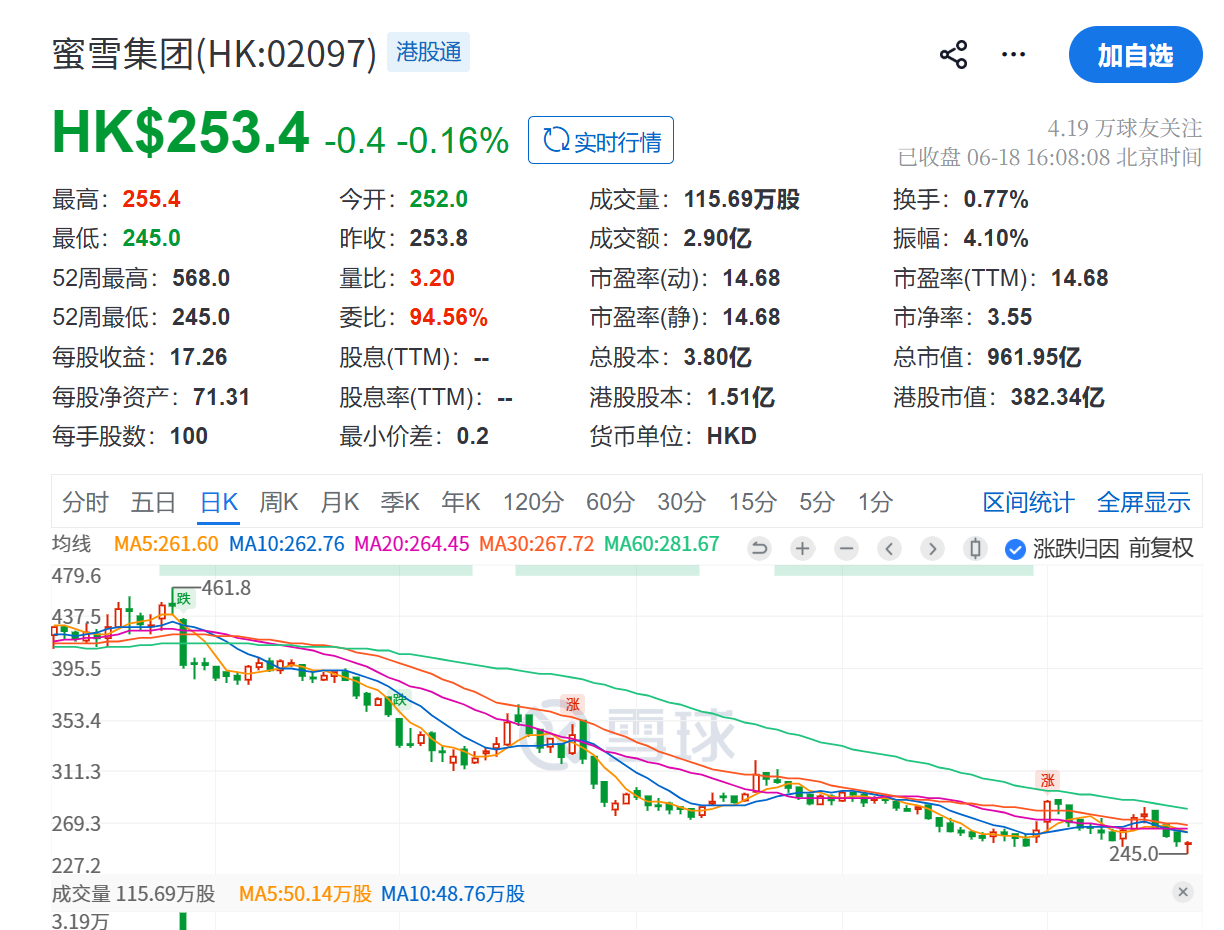Image resolution: width=1224 pixels, height=930 pixels.
Task: Select the 月K chart tab
Action: (x=339, y=502)
